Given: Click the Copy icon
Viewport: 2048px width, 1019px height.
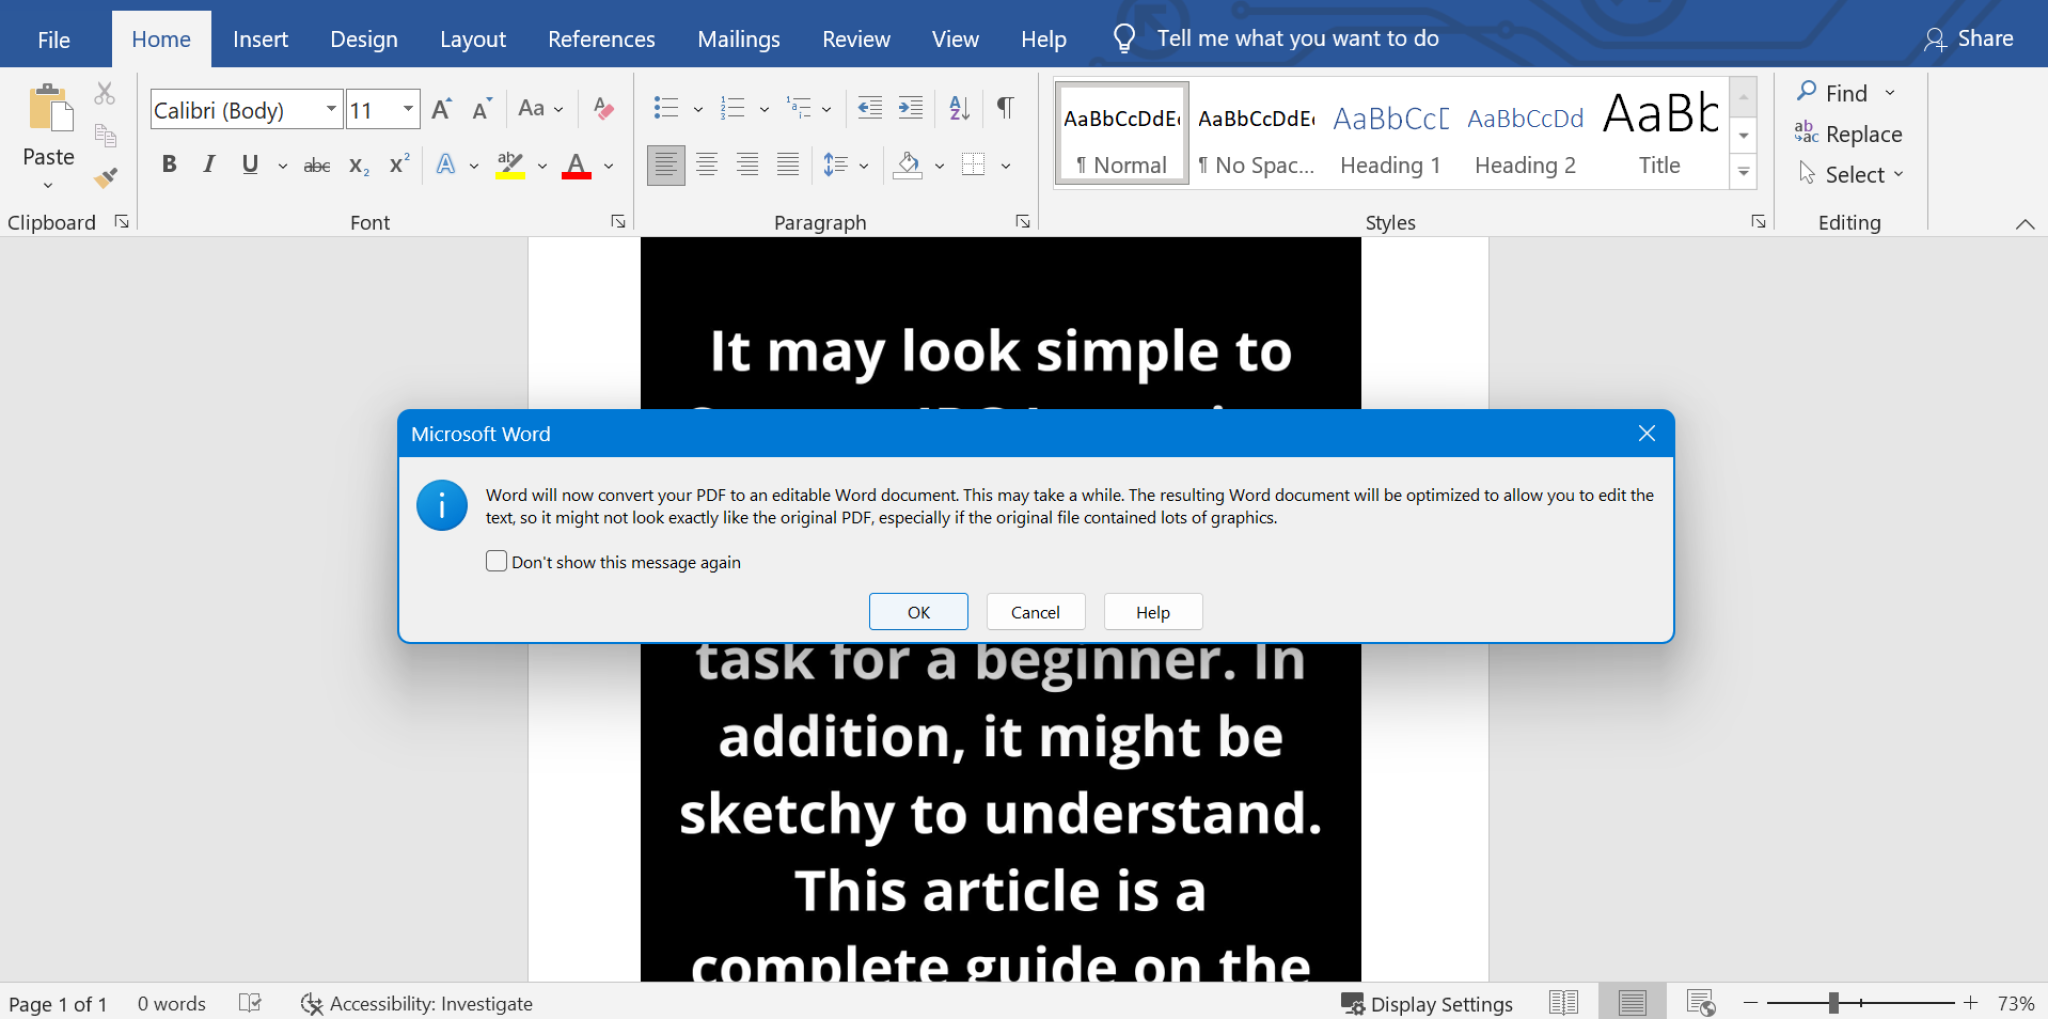Looking at the screenshot, I should point(105,135).
